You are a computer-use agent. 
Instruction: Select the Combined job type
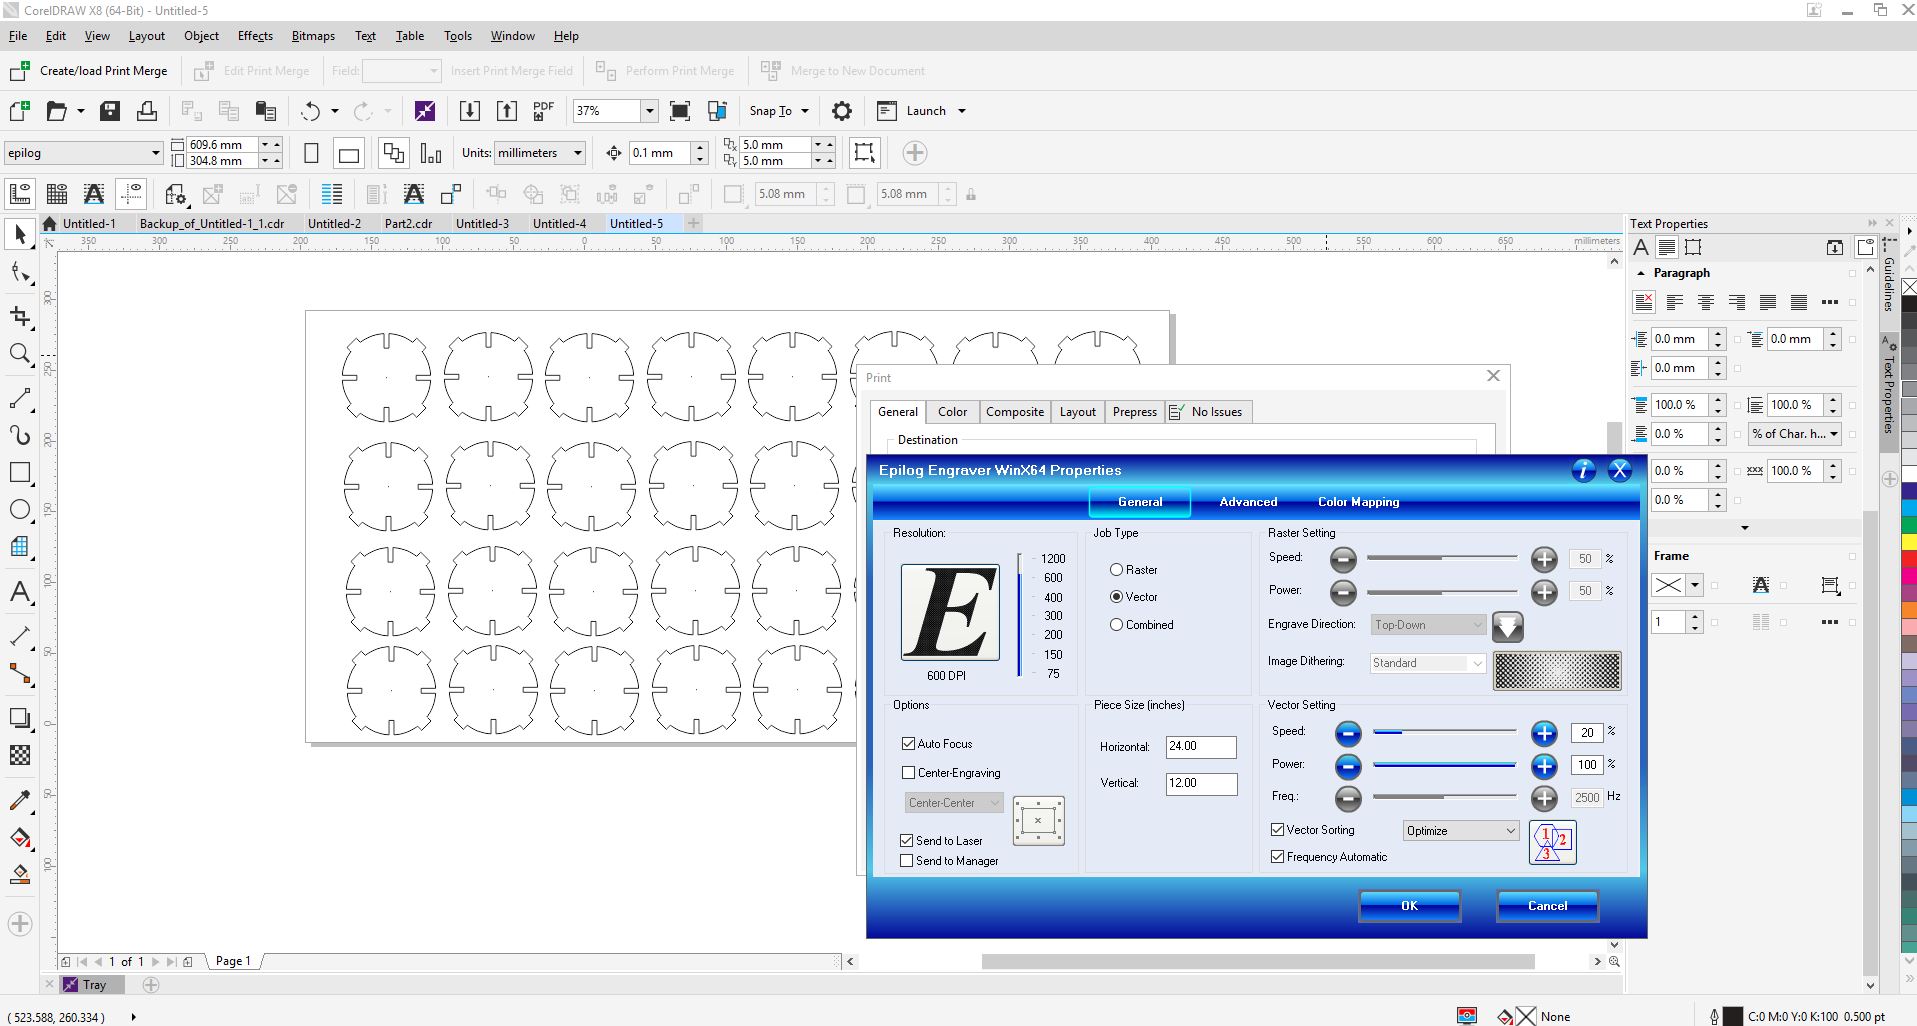point(1116,624)
